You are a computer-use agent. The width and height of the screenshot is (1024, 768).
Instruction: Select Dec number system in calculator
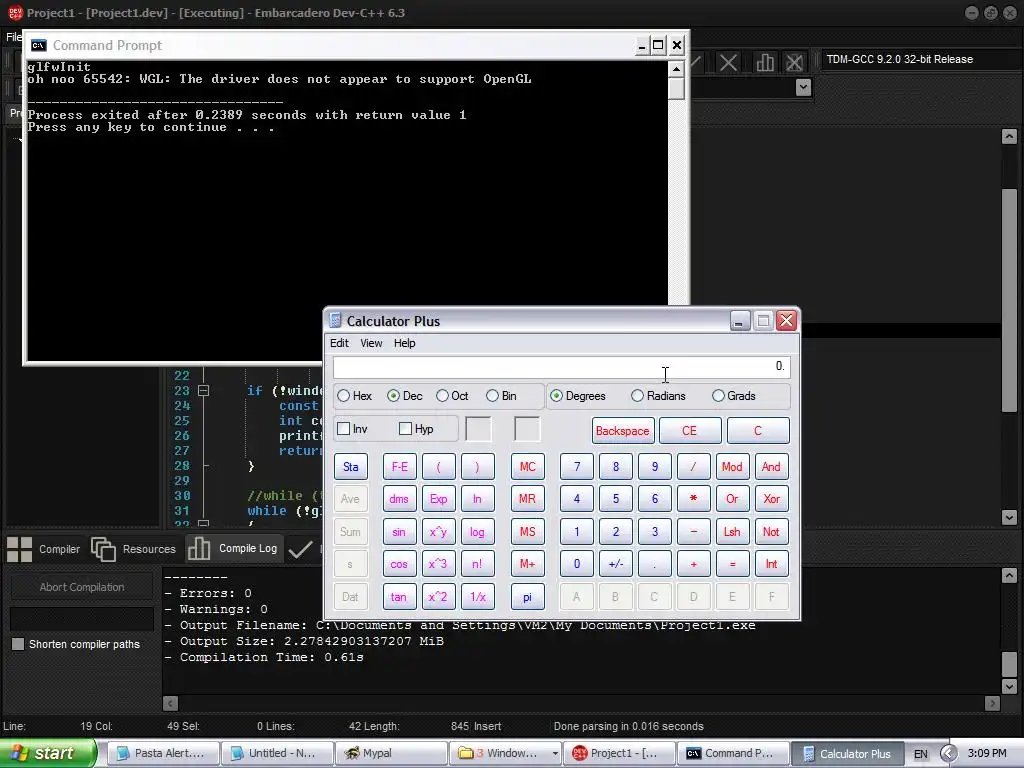click(393, 396)
